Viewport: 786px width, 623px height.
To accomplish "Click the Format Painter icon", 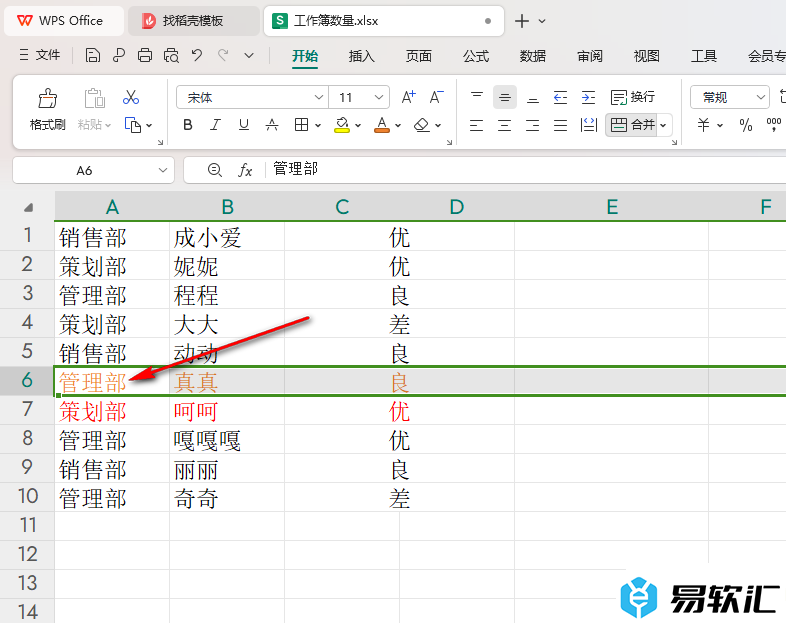I will 47,98.
